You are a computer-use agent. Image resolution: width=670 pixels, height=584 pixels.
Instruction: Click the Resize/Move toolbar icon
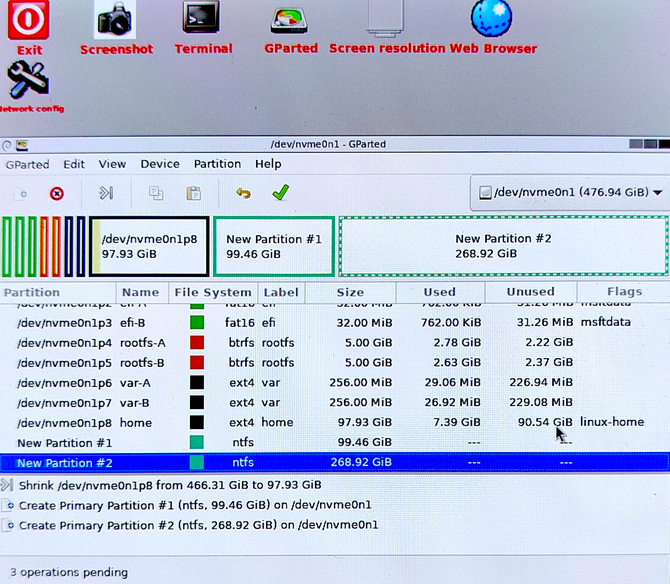(106, 193)
